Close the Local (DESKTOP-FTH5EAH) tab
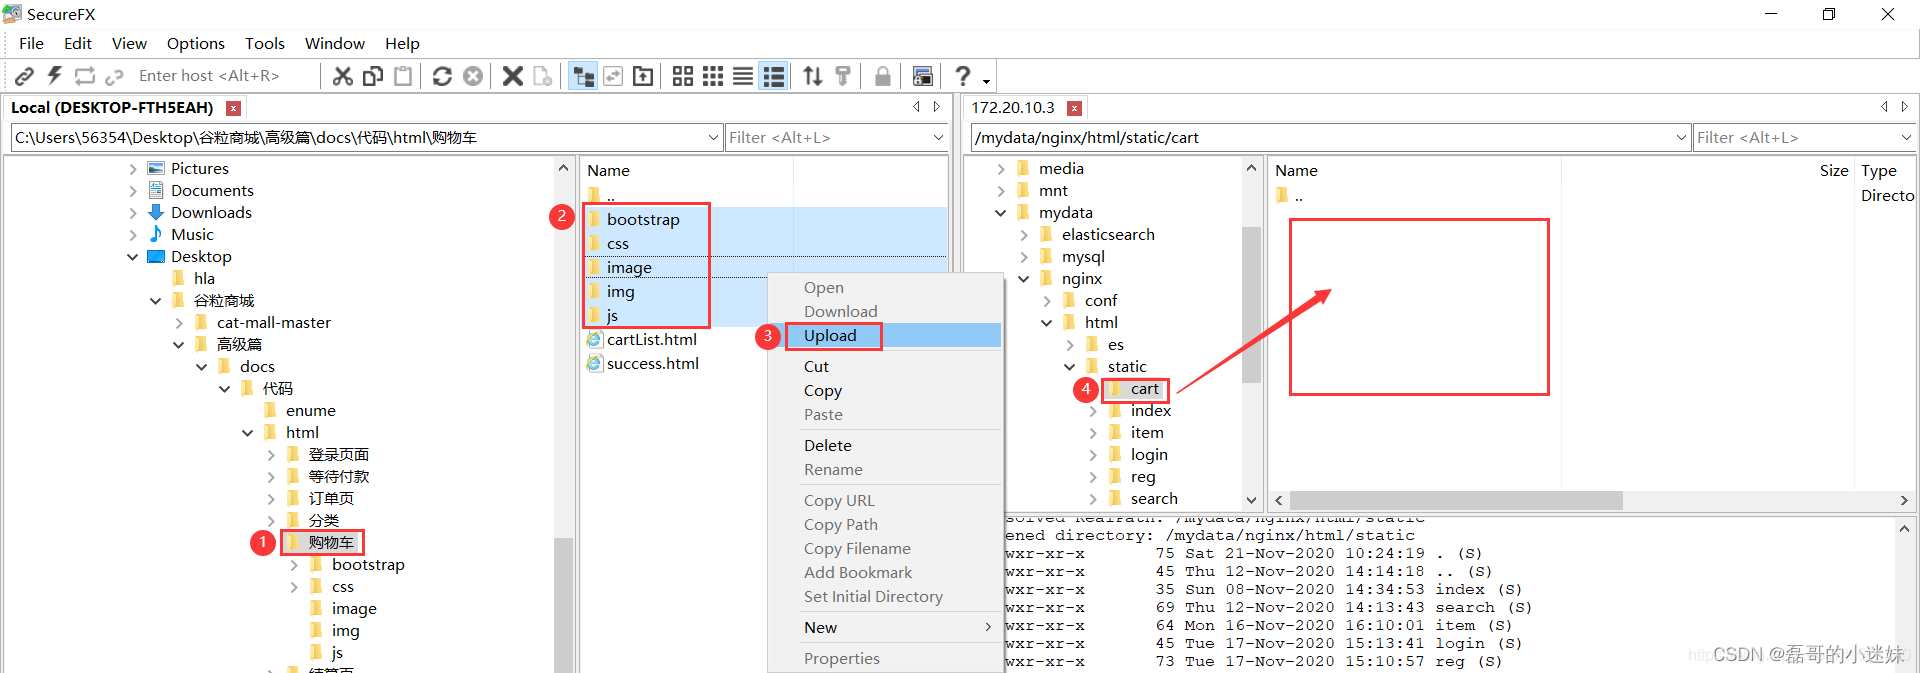This screenshot has width=1920, height=673. click(233, 108)
